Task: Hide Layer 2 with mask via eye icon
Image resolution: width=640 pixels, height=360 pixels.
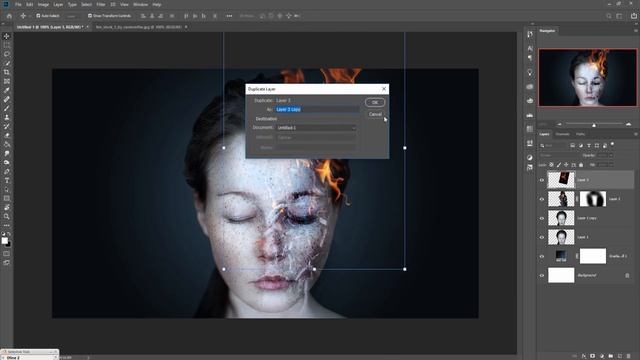Action: coord(542,199)
